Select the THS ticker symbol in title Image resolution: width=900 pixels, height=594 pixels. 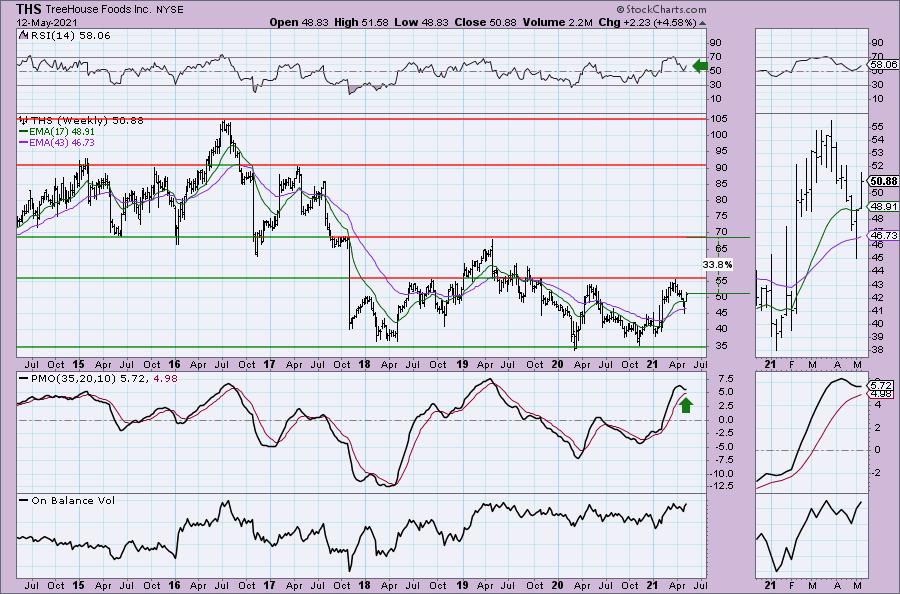28,9
